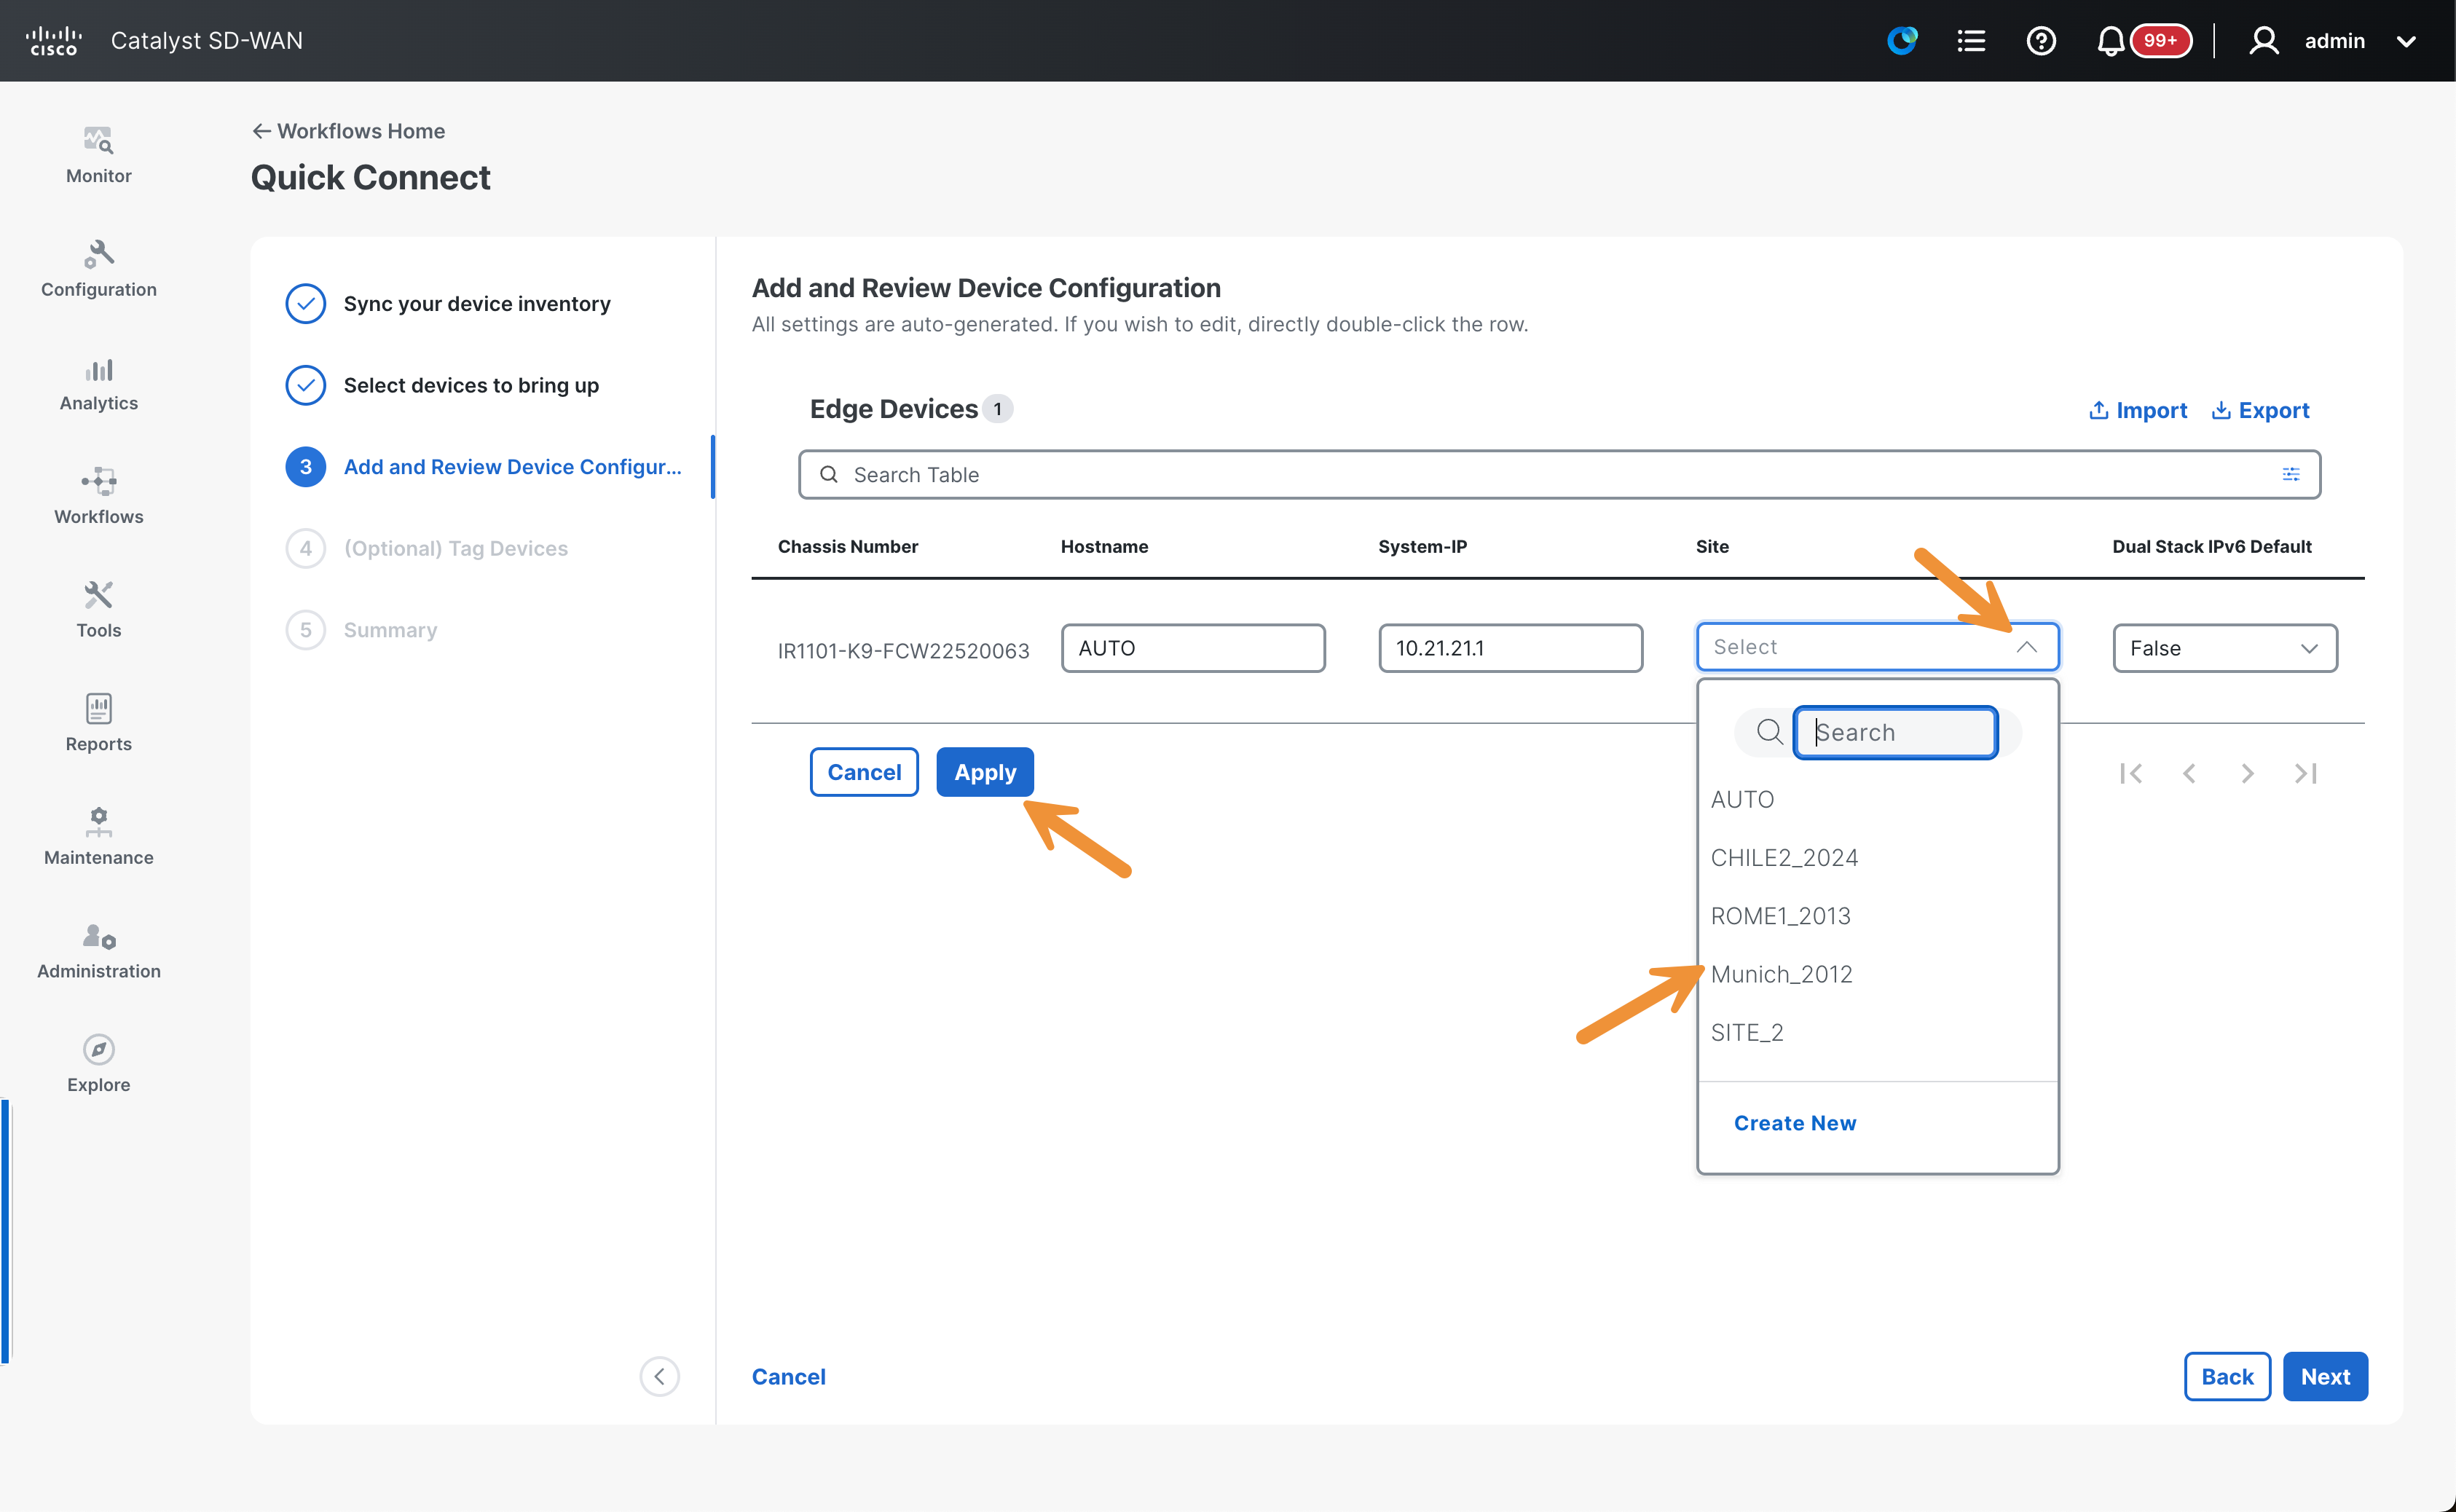Click the Edge Devices count badge

[x=997, y=409]
